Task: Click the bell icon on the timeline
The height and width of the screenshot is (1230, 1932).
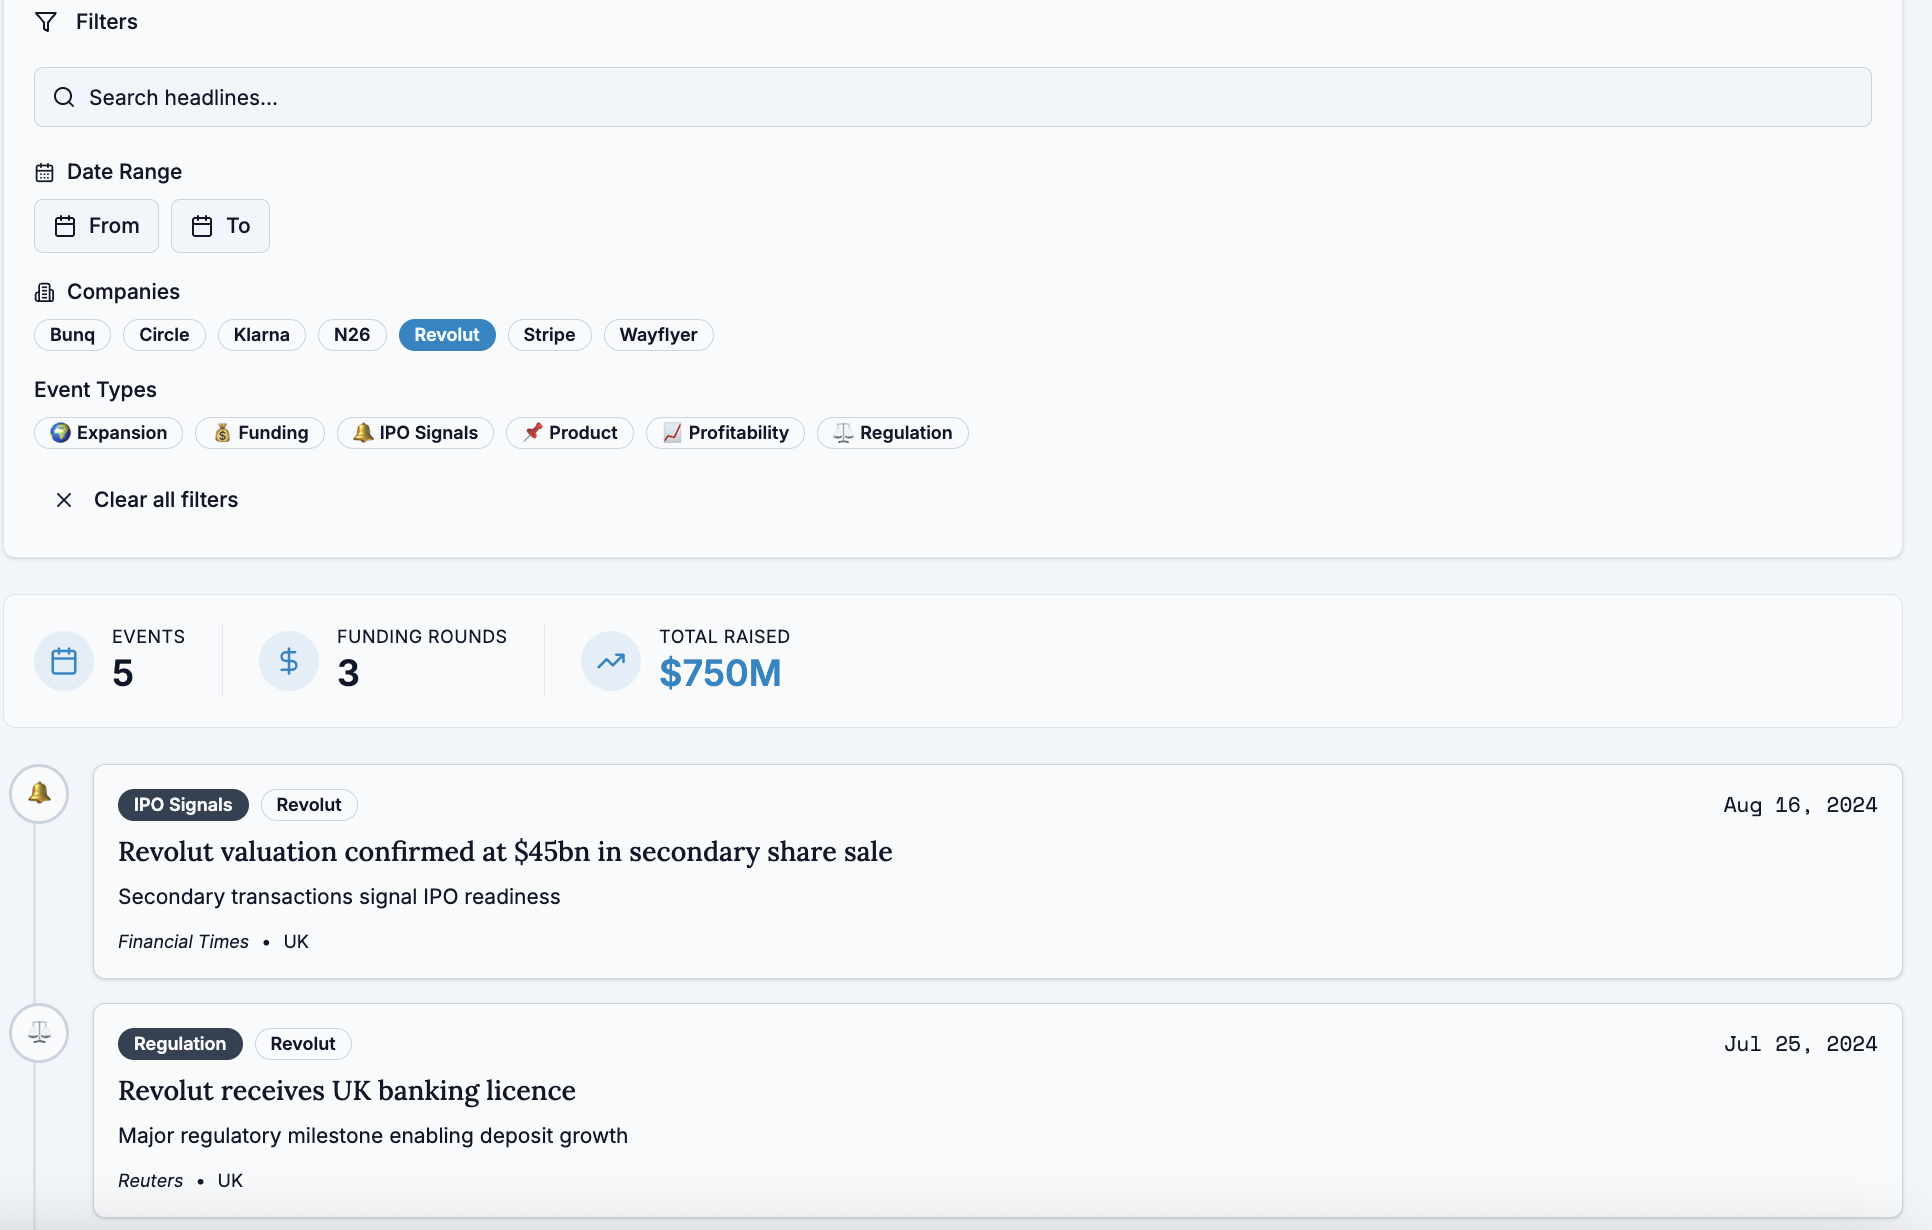Action: click(39, 794)
